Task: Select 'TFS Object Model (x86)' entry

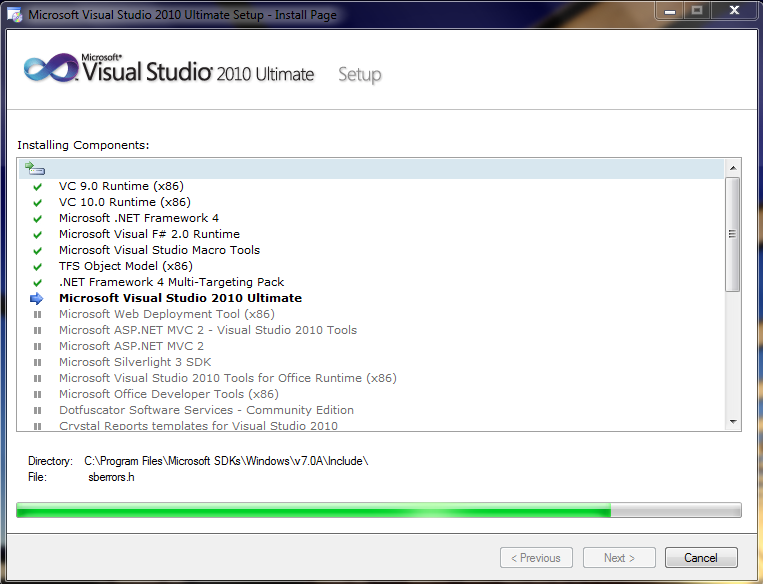Action: (x=126, y=266)
